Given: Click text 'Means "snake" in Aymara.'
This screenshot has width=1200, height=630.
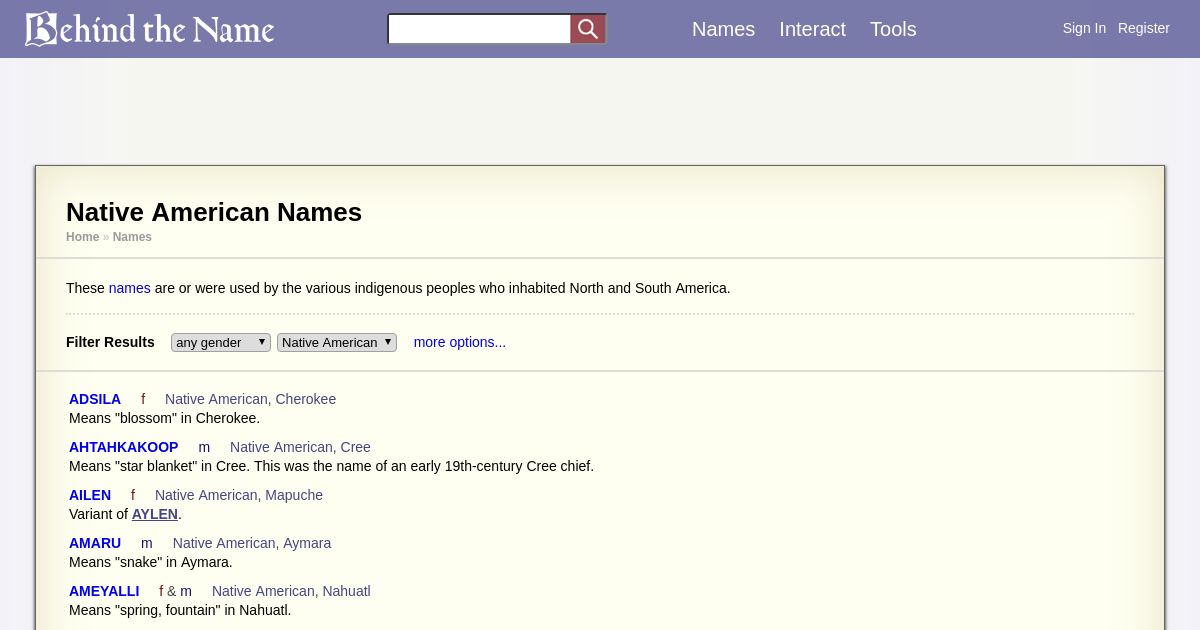Looking at the screenshot, I should click(151, 562).
